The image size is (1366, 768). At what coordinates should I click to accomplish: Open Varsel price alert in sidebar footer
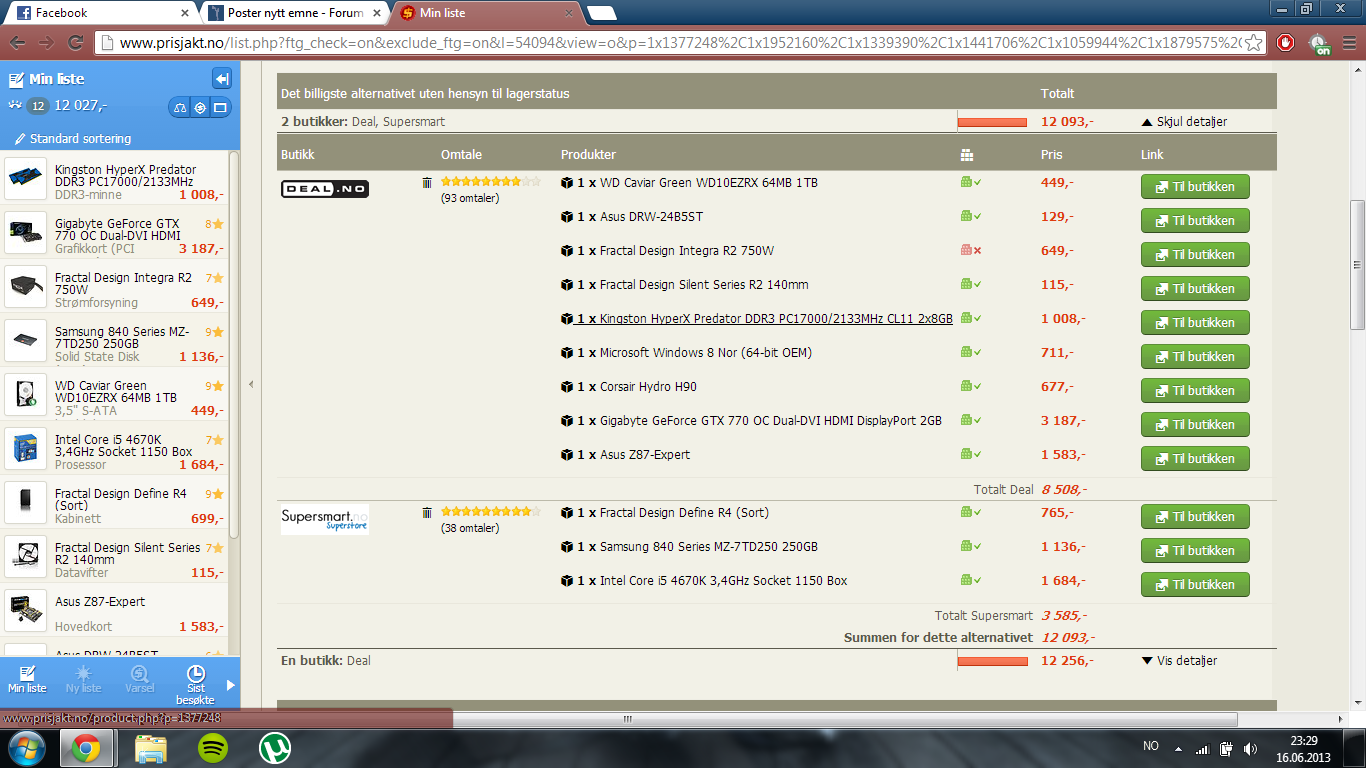click(140, 679)
